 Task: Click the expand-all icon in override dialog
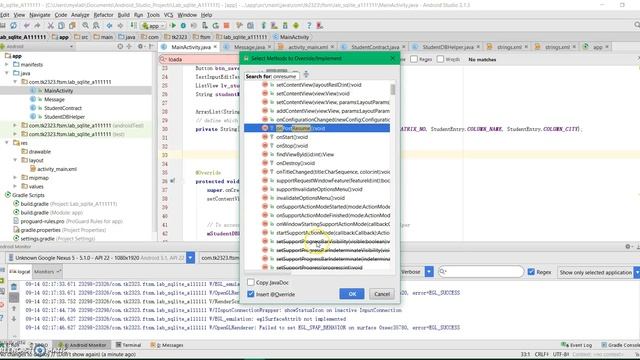point(306,74)
